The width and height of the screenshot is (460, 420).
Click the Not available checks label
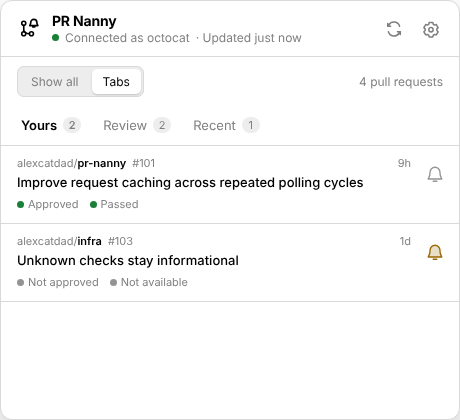pyautogui.click(x=154, y=282)
